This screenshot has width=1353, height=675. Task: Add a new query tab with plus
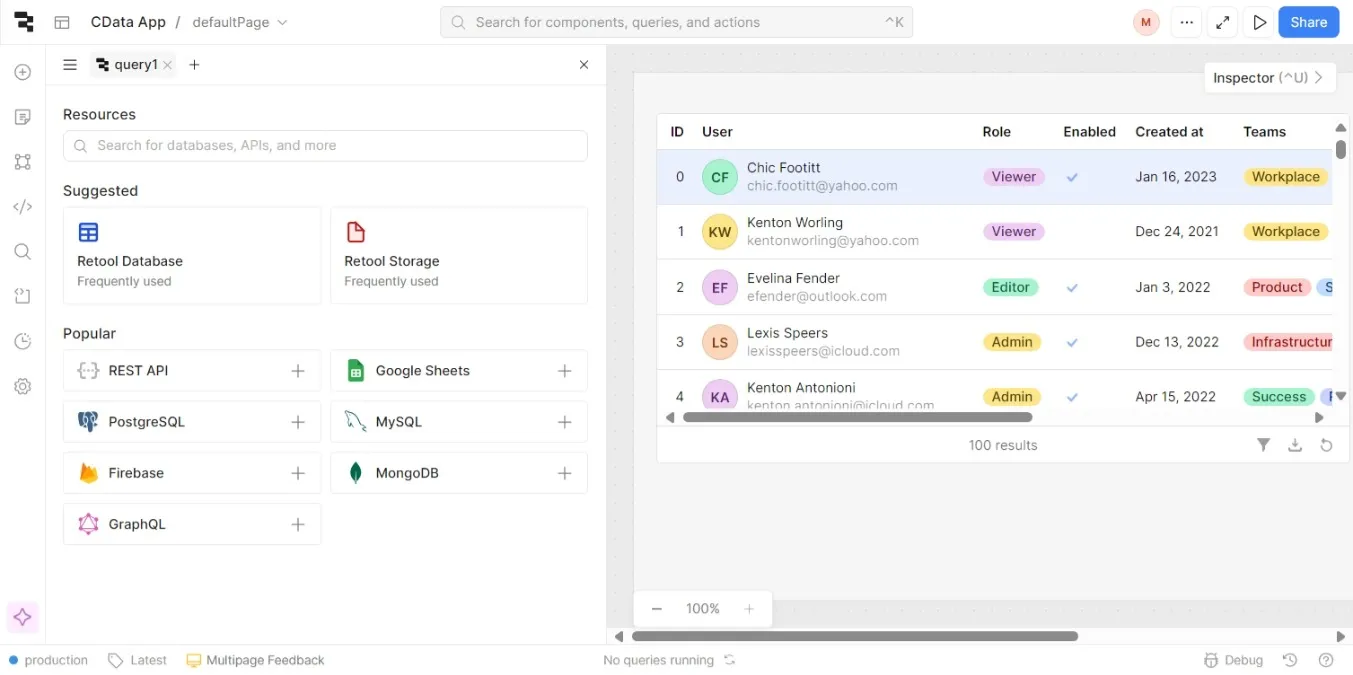click(194, 65)
